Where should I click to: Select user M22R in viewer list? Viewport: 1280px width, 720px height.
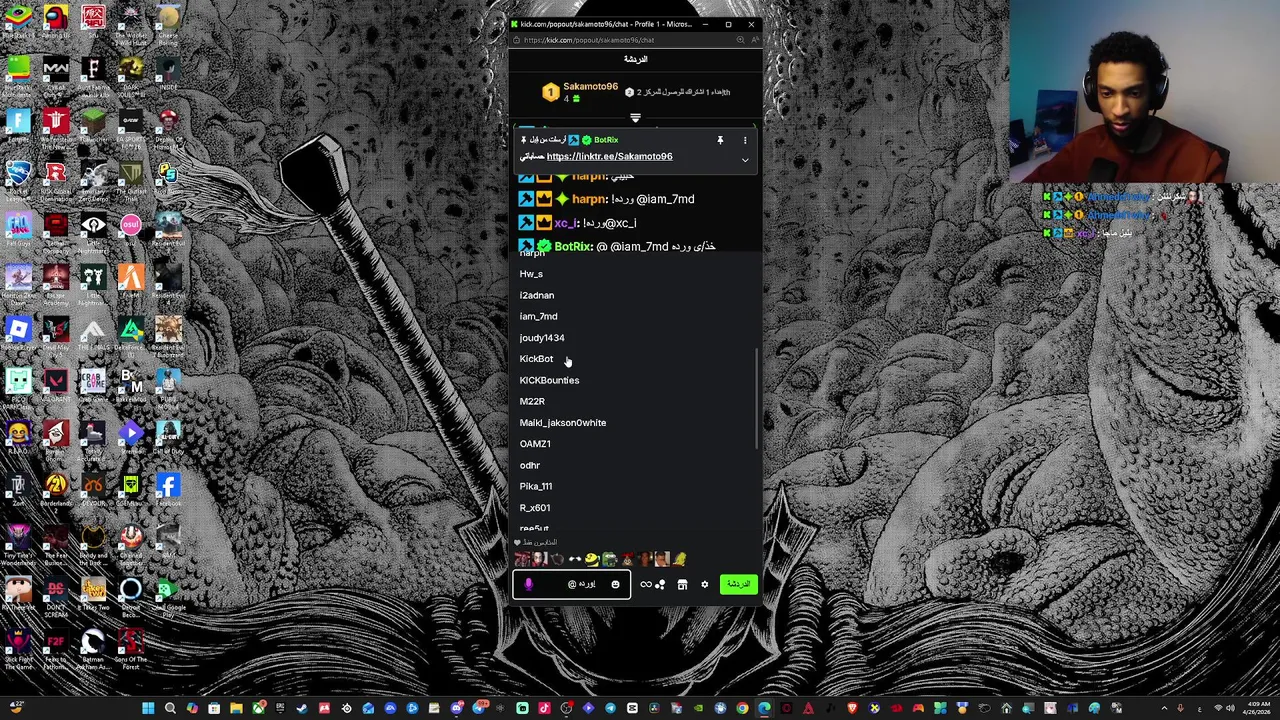coord(532,401)
